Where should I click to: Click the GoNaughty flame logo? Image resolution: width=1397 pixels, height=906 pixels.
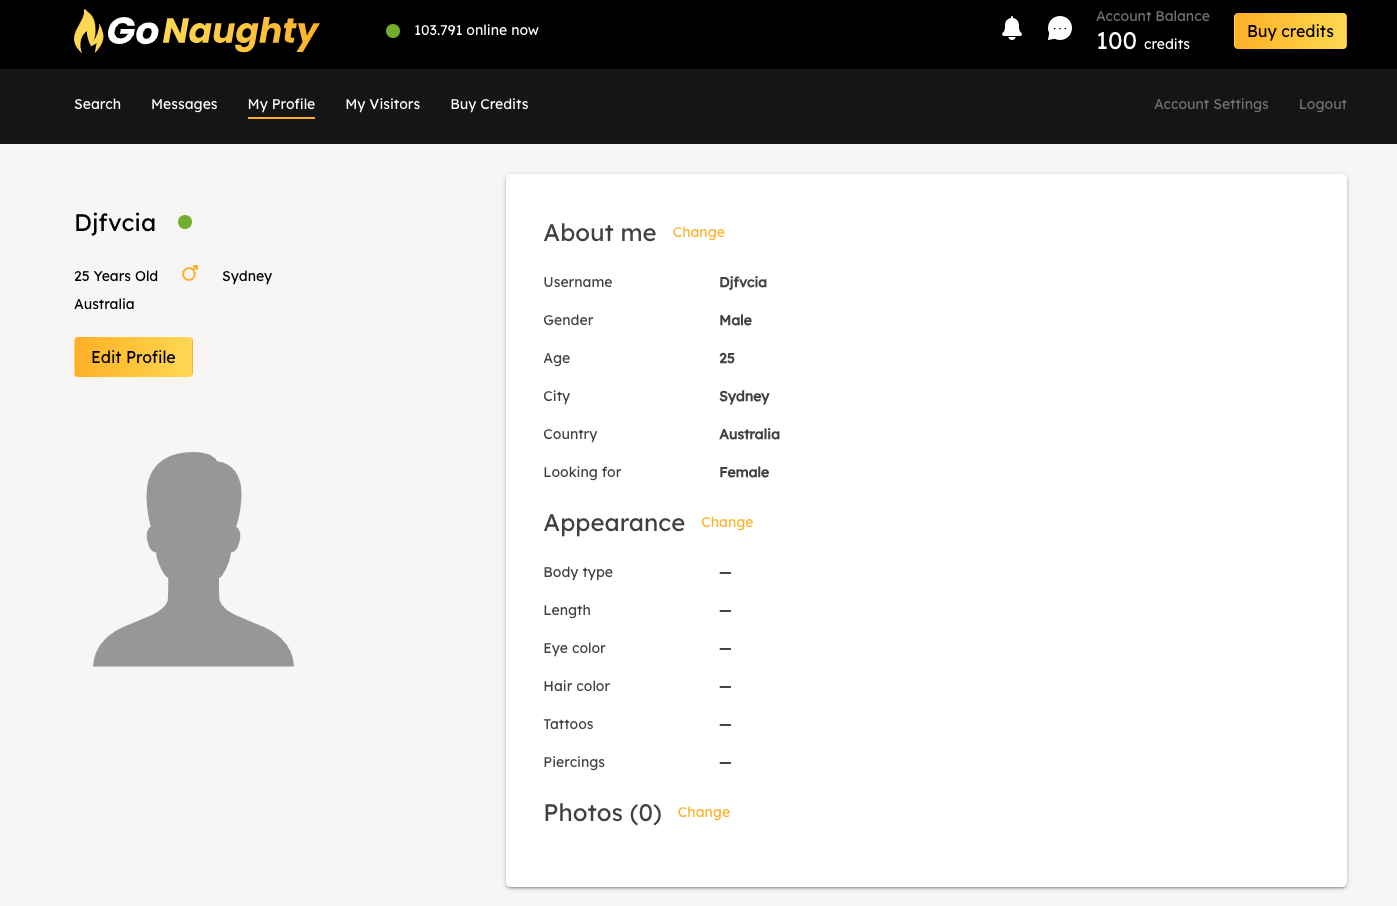89,31
